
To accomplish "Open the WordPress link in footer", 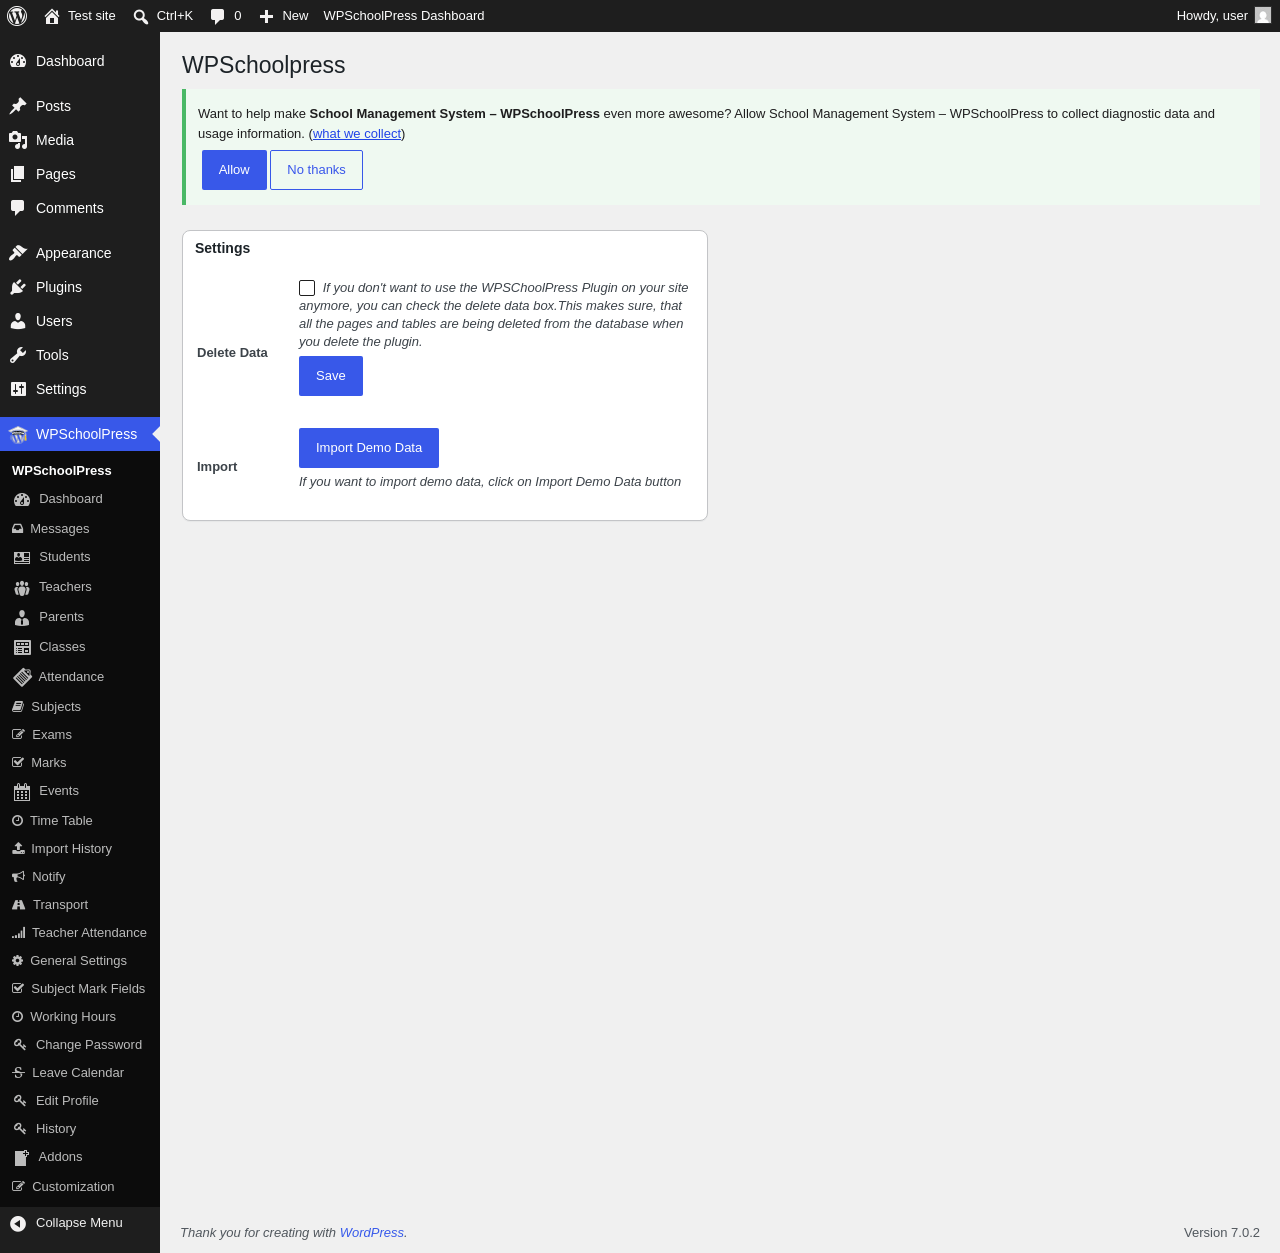I will [x=372, y=1233].
